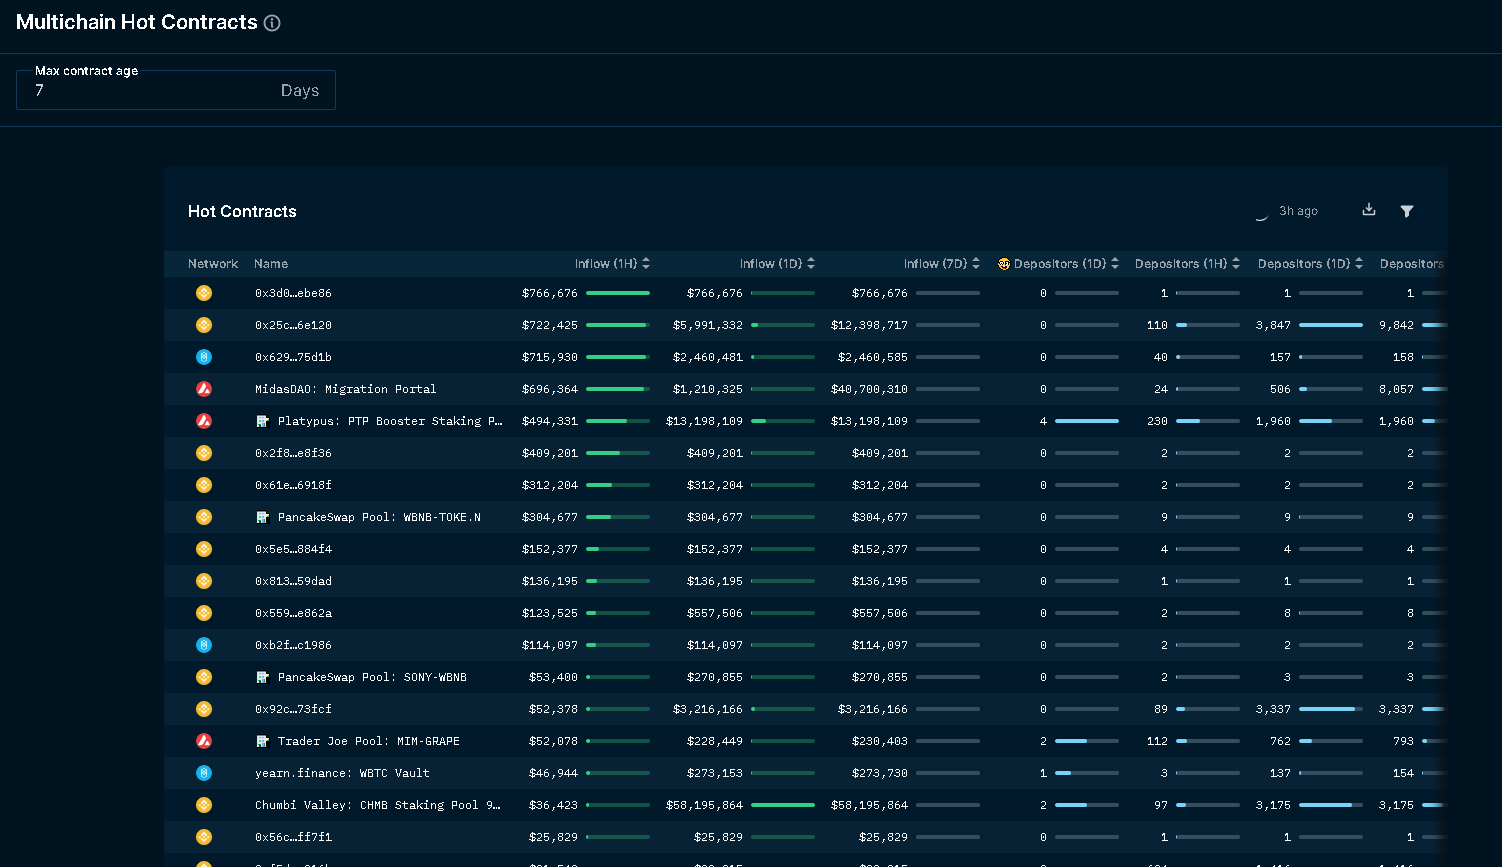The height and width of the screenshot is (867, 1502).
Task: Click the Avalanche icon in MidasDAO row
Action: (204, 389)
